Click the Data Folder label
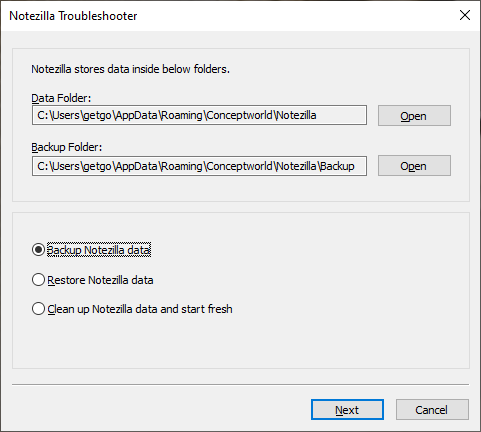The image size is (481, 432). pyautogui.click(x=61, y=98)
